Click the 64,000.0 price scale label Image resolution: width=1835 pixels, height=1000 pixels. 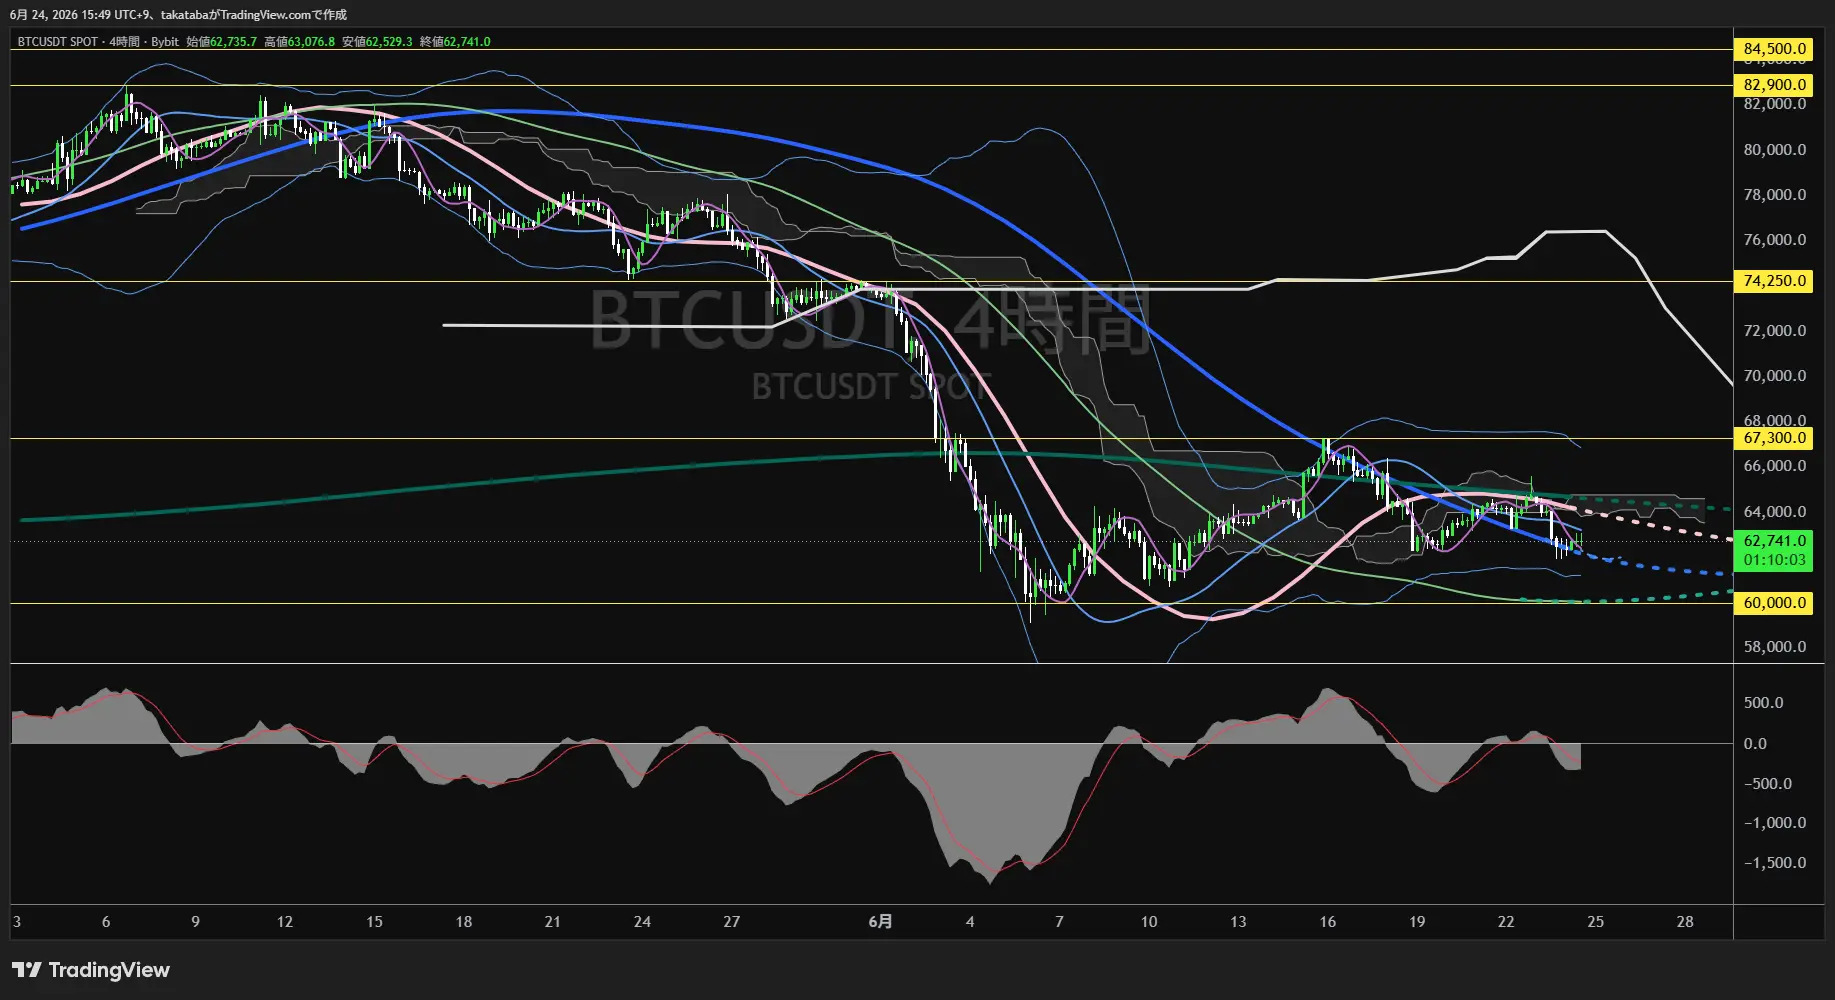pos(1775,512)
